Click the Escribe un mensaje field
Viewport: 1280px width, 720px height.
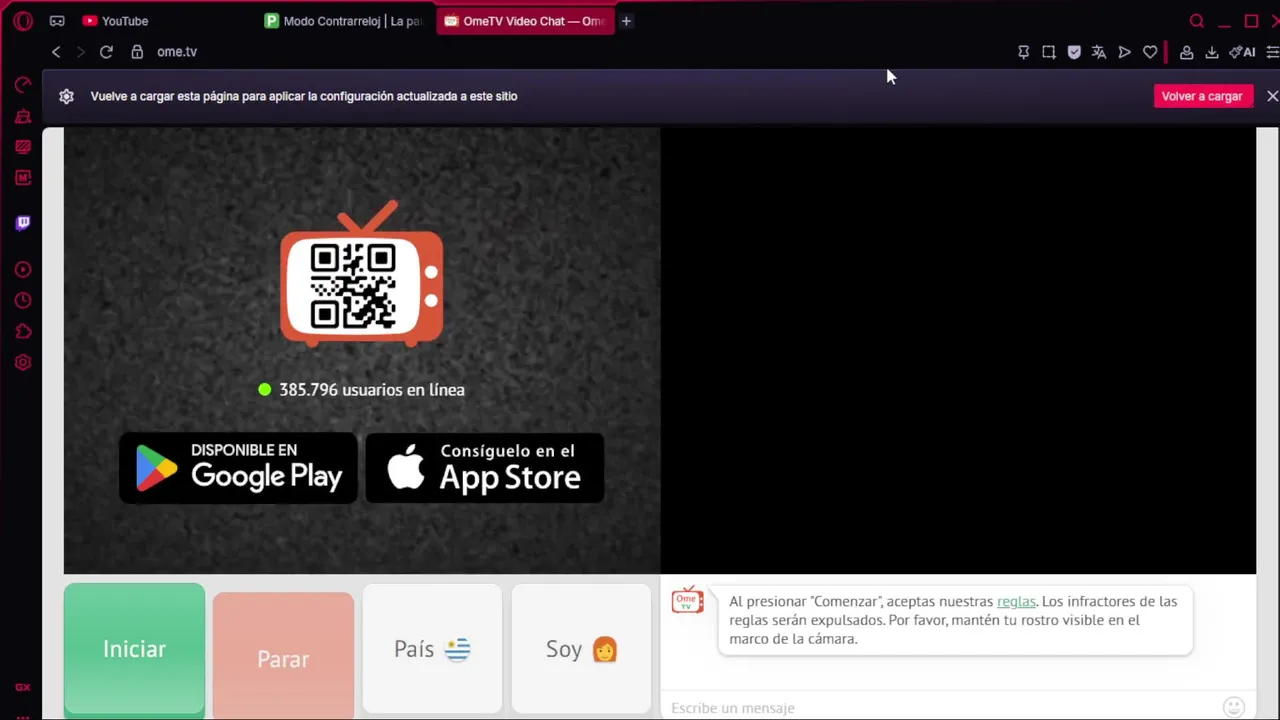tap(940, 708)
